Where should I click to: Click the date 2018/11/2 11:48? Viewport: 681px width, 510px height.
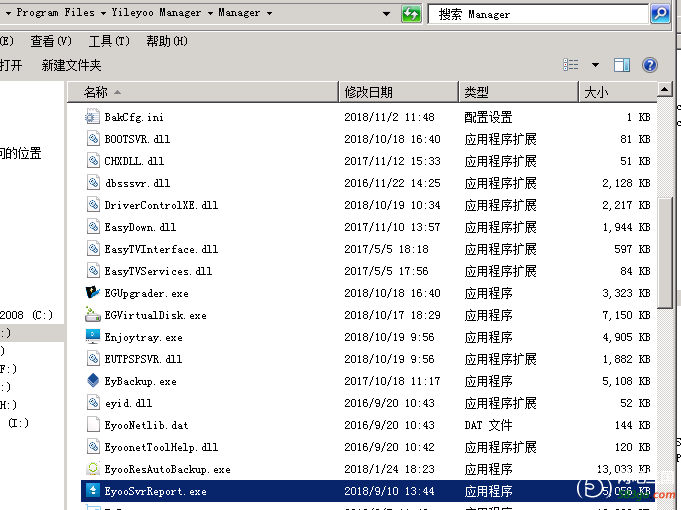[x=389, y=117]
